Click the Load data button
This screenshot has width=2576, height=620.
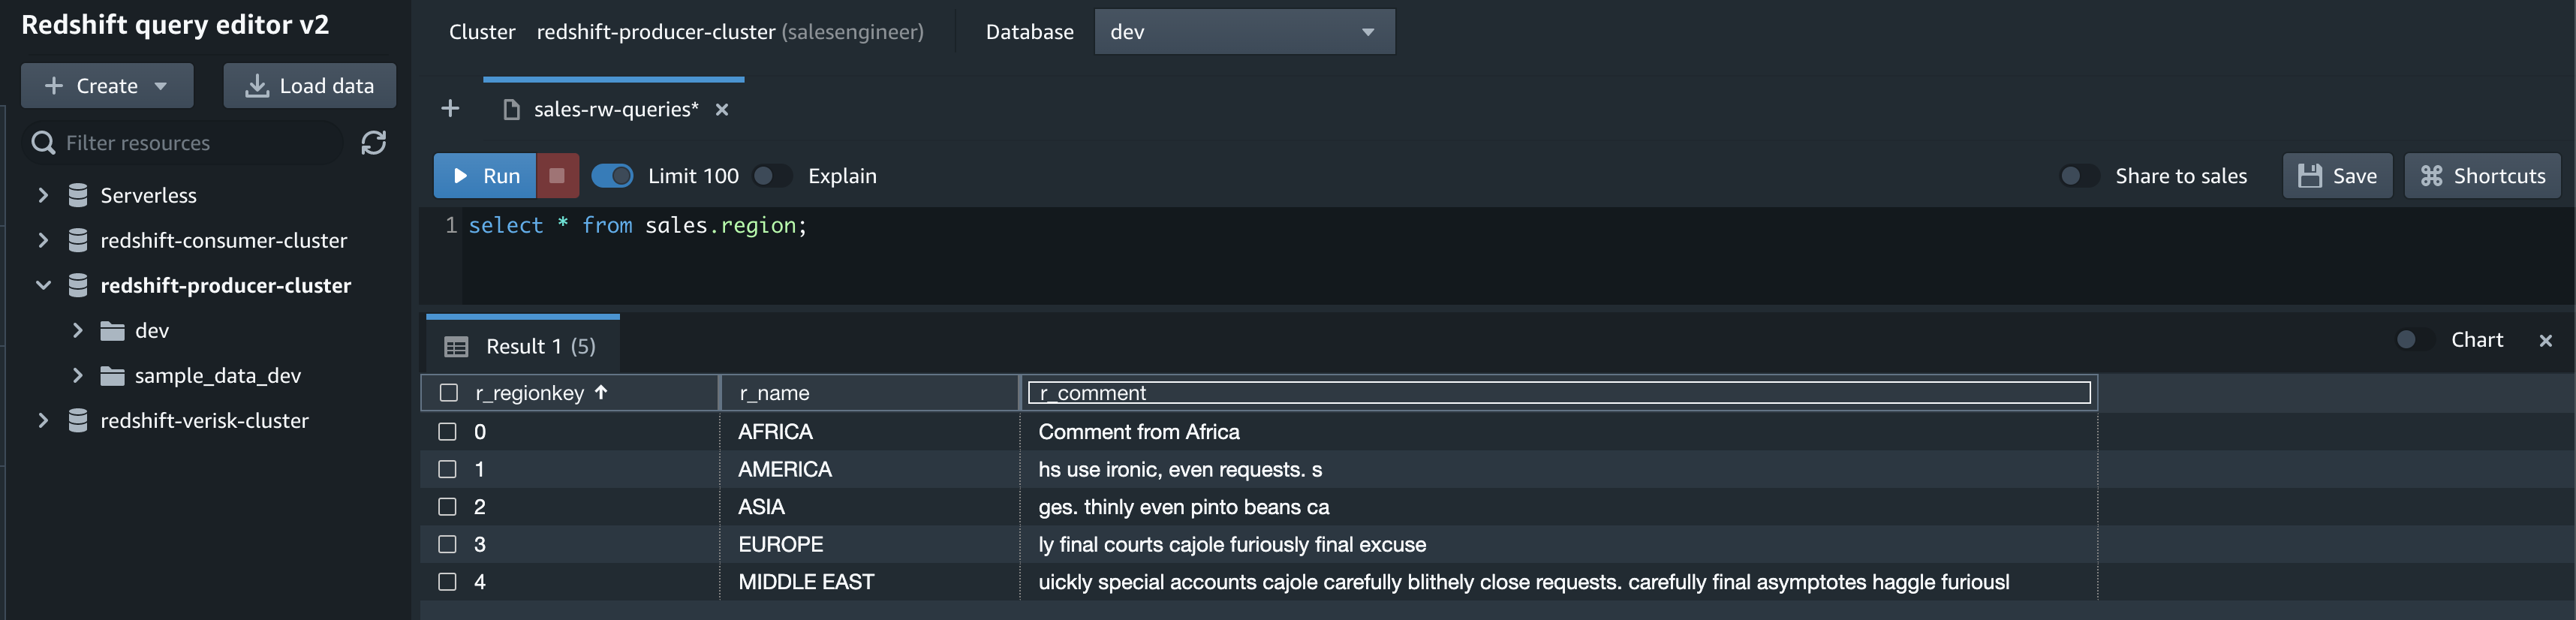(x=309, y=86)
